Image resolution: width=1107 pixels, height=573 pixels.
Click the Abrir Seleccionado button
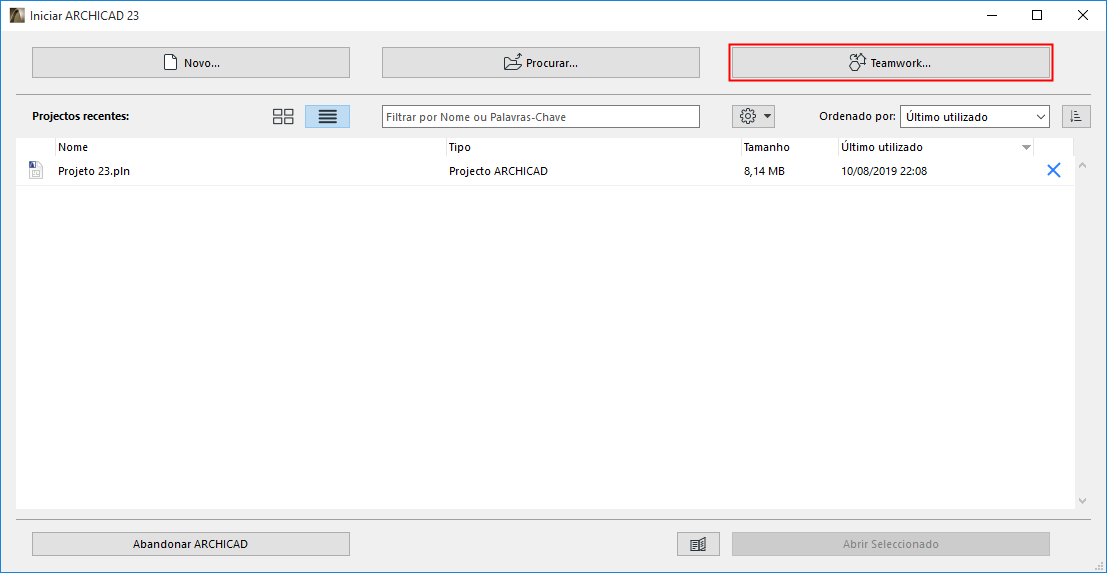pyautogui.click(x=890, y=544)
